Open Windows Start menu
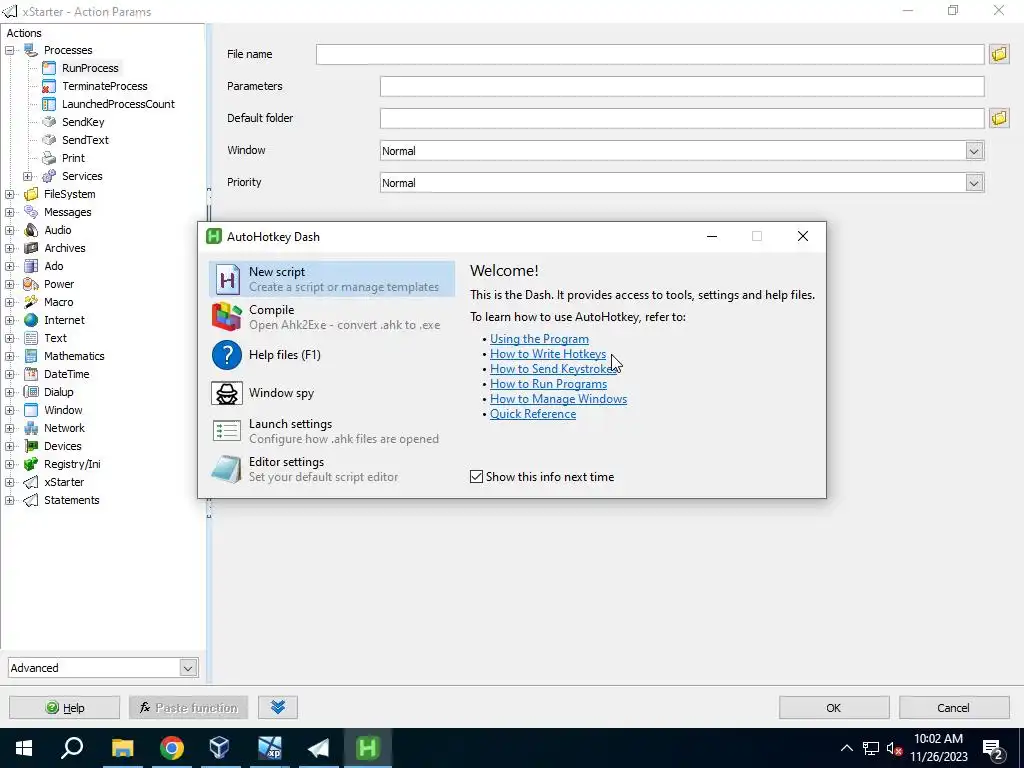Screen dimensions: 1024x768 [24, 748]
